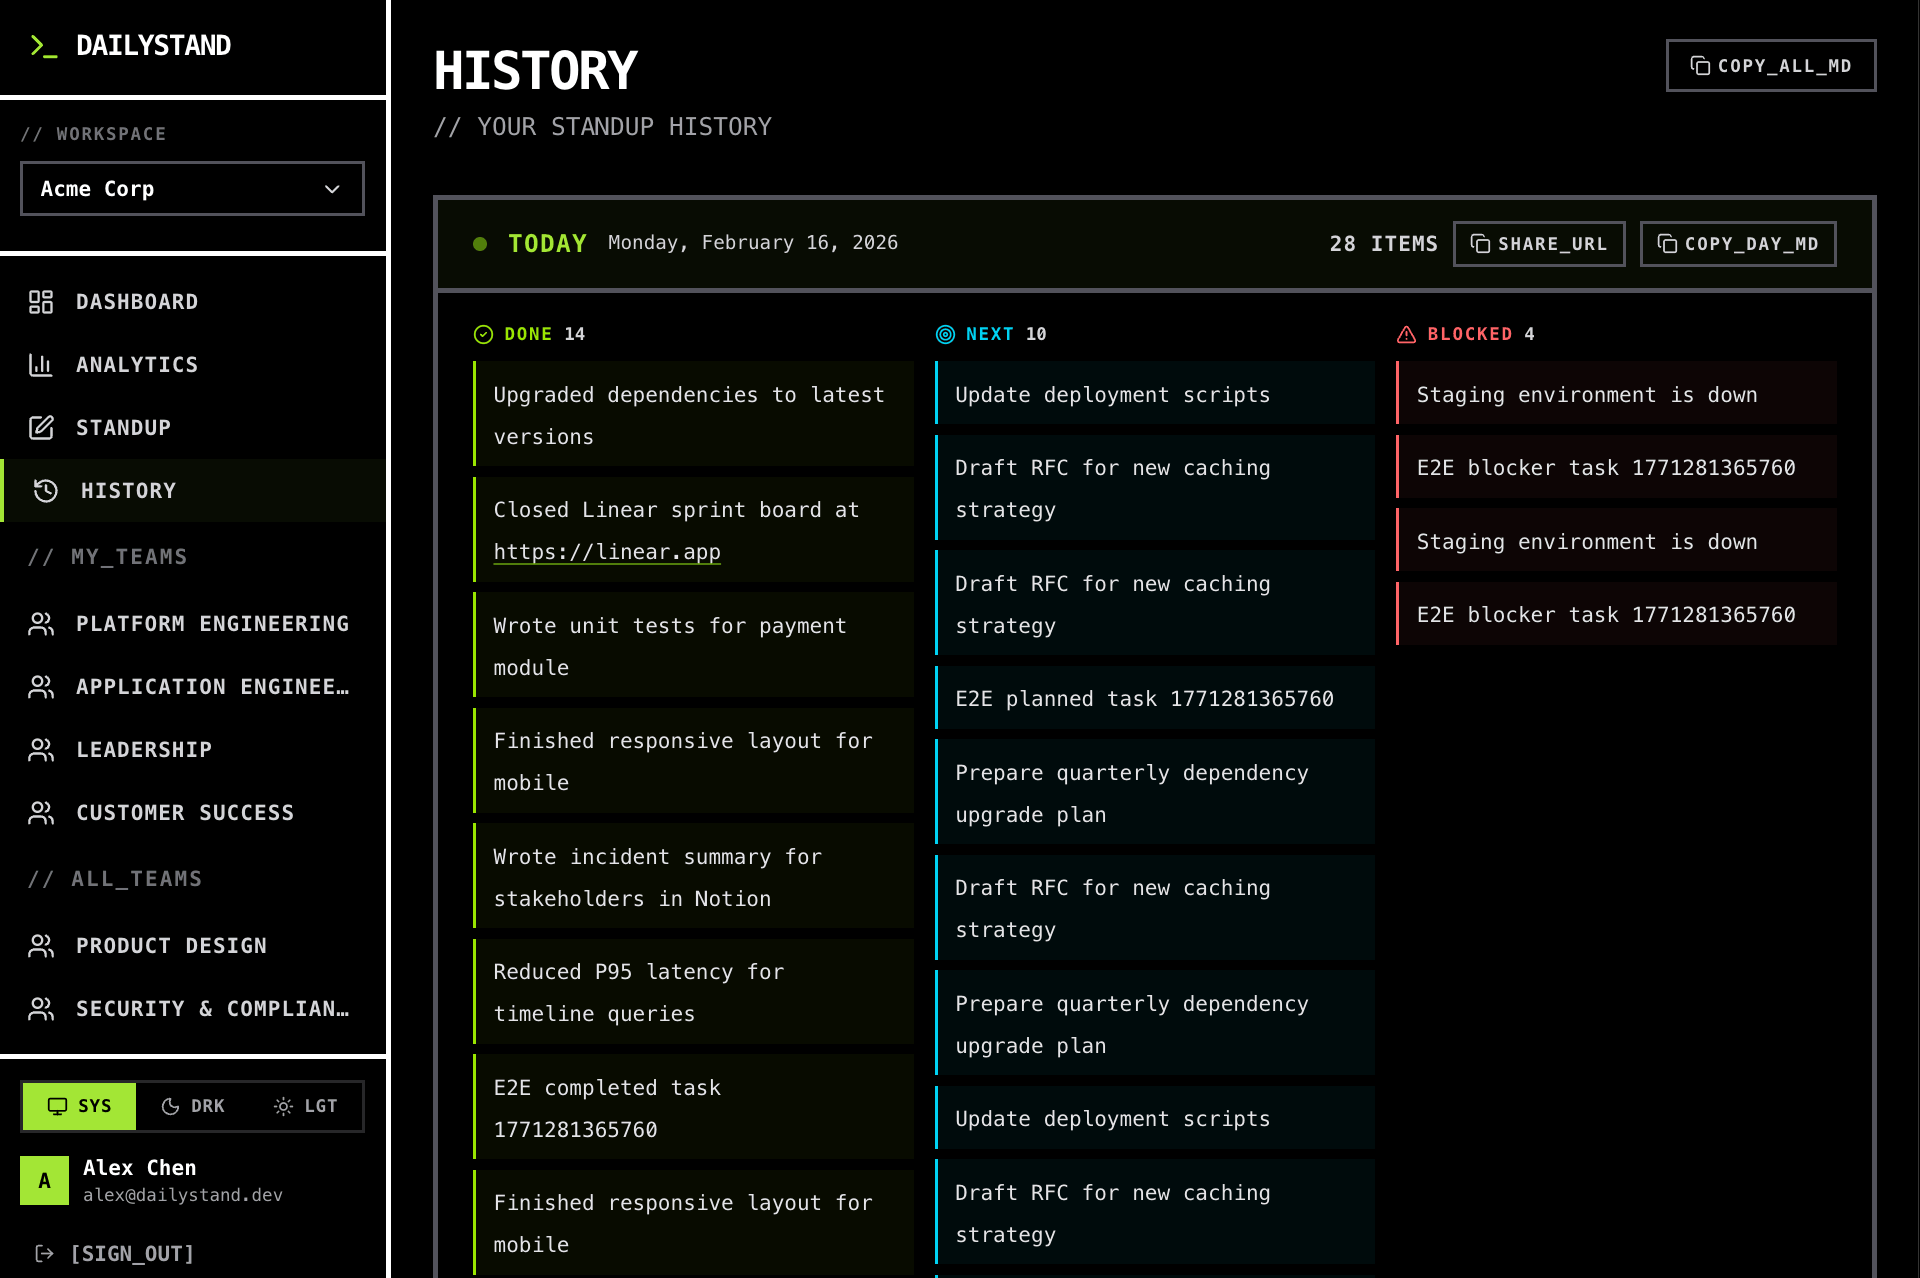The image size is (1920, 1278).
Task: Switch theme to SYS mode
Action: coord(80,1106)
